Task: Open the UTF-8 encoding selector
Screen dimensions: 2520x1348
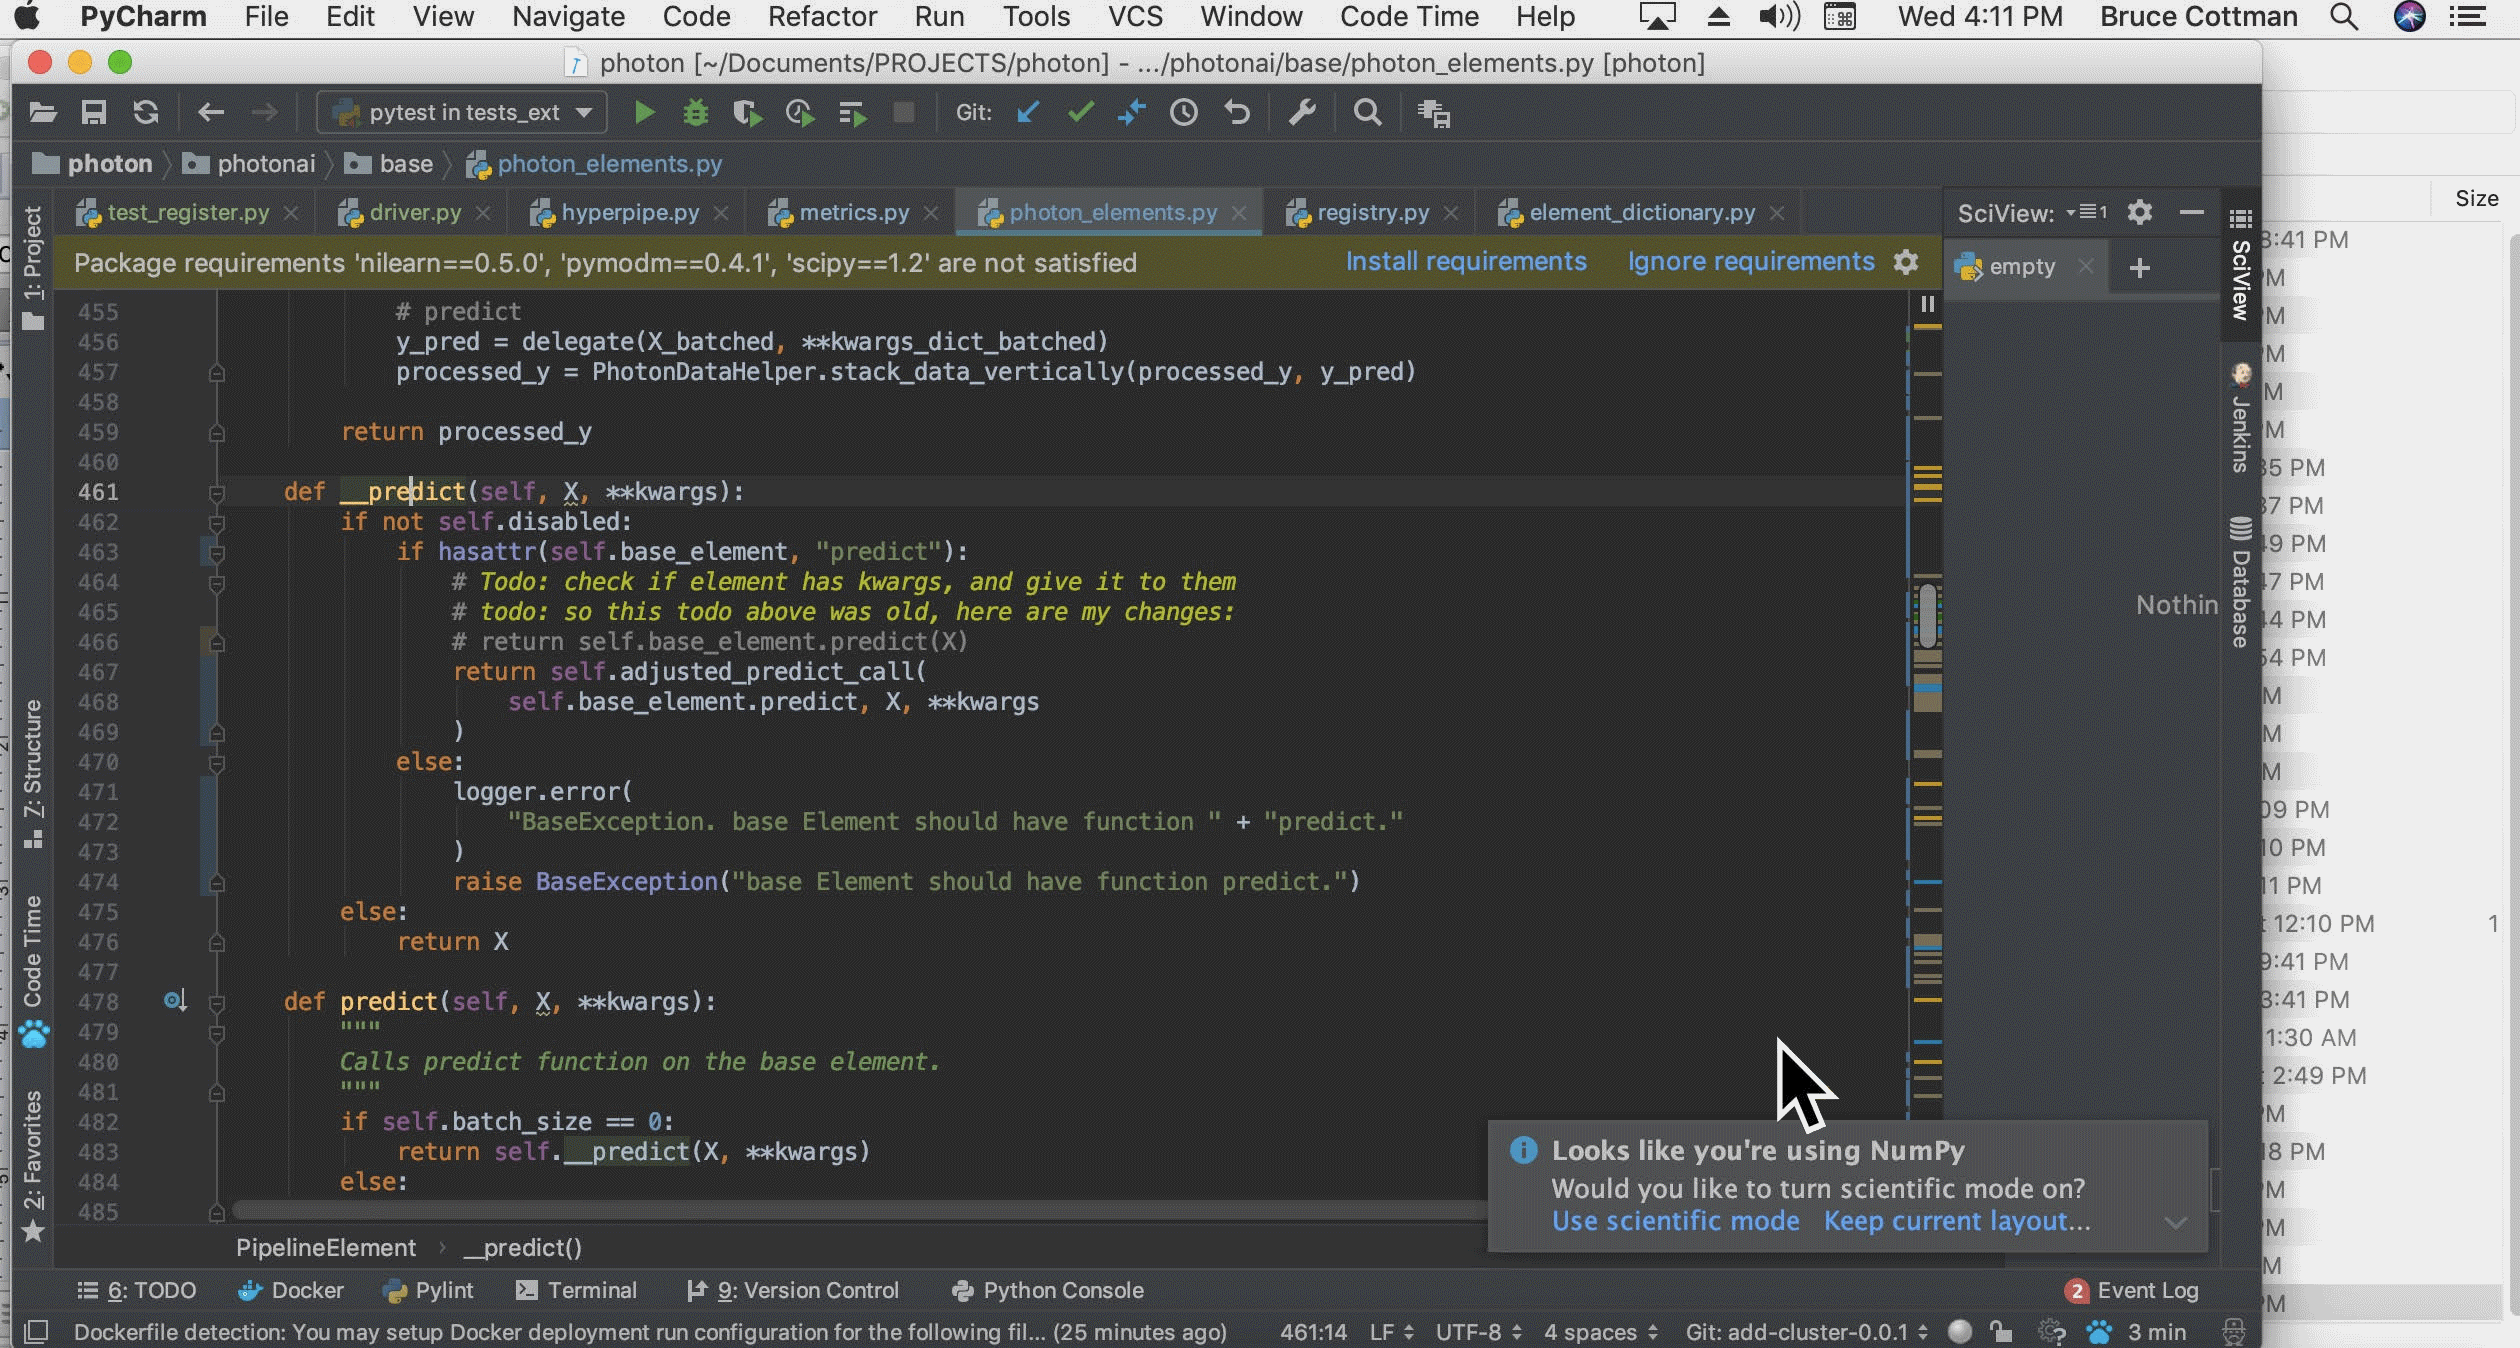Action: pos(1479,1332)
